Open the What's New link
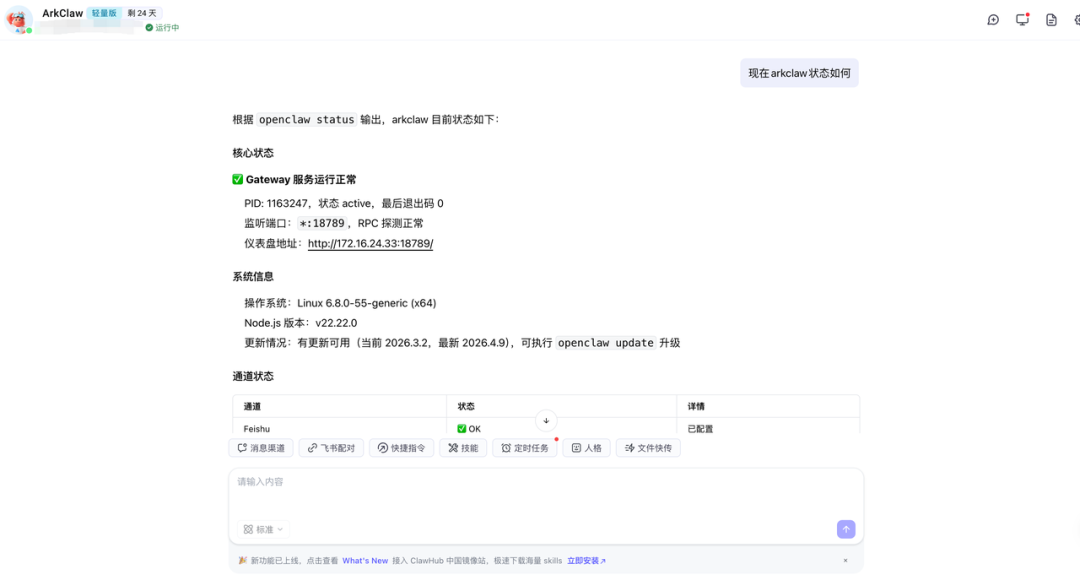 pos(365,561)
